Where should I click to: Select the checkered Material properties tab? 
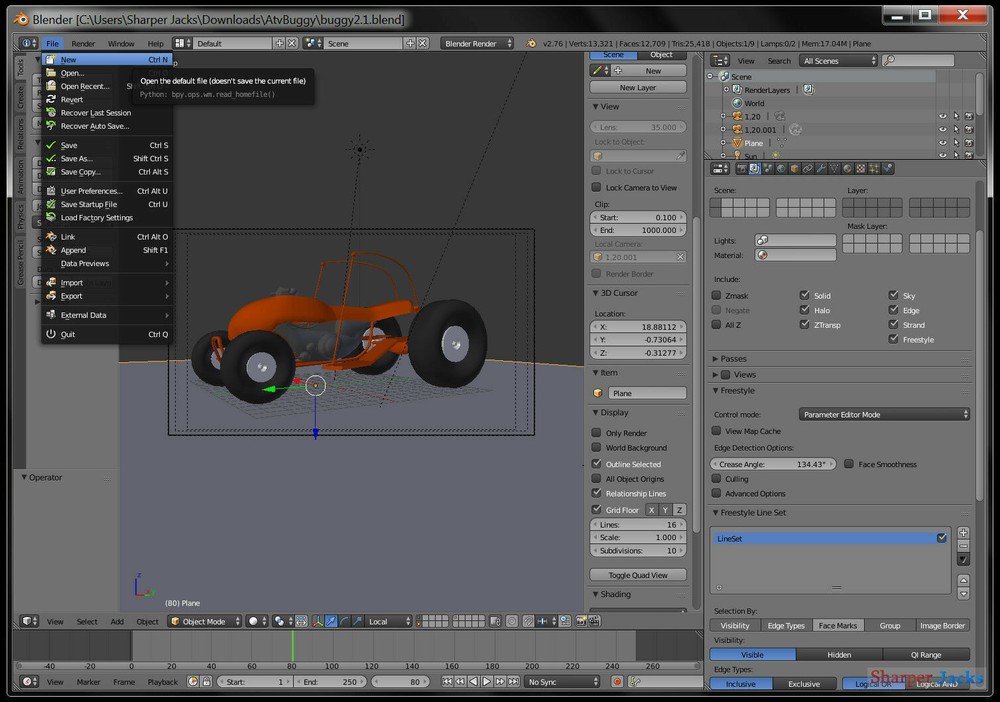point(860,167)
